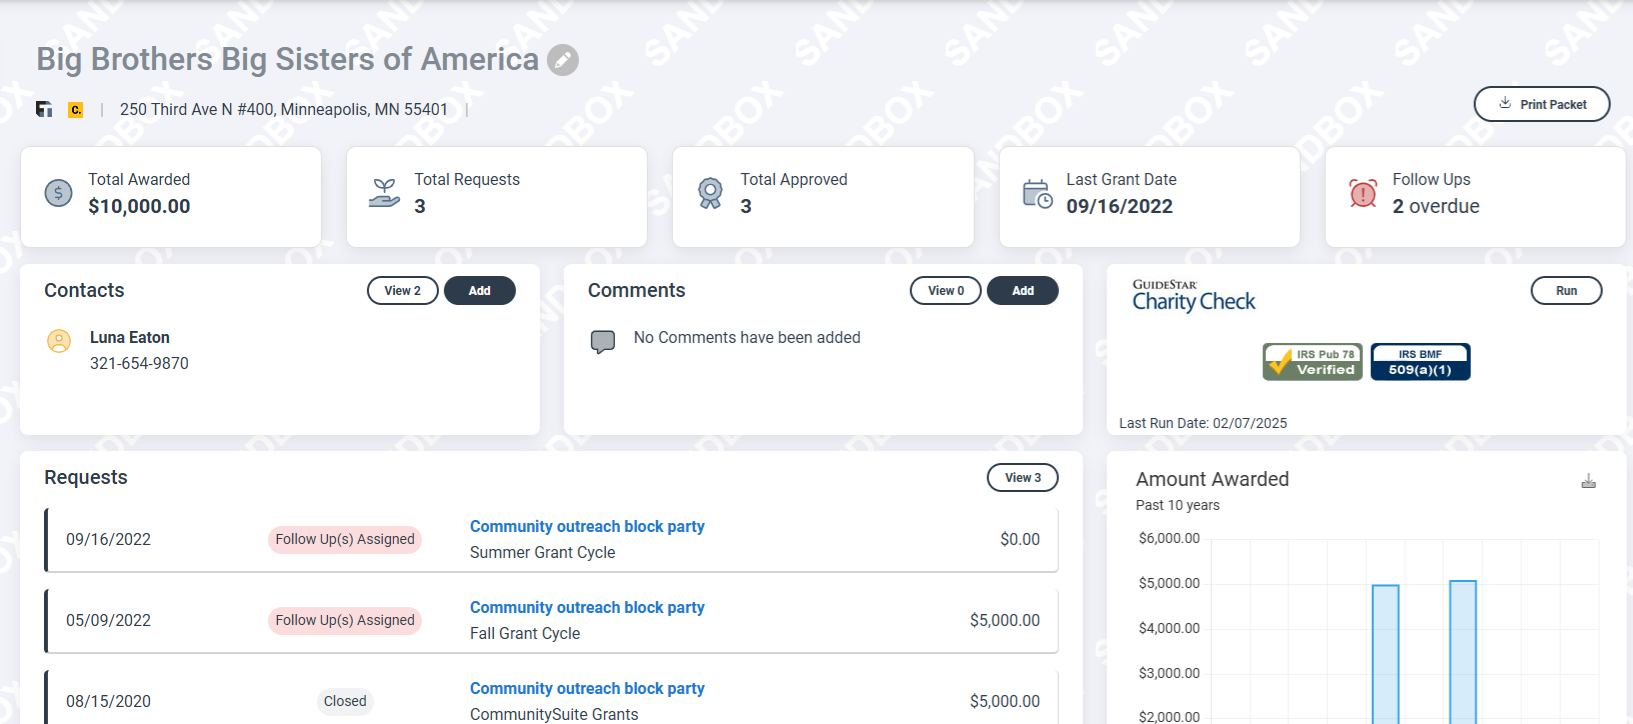Viewport: 1633px width, 724px height.
Task: Click the yellow C badge icon
Action: click(75, 110)
